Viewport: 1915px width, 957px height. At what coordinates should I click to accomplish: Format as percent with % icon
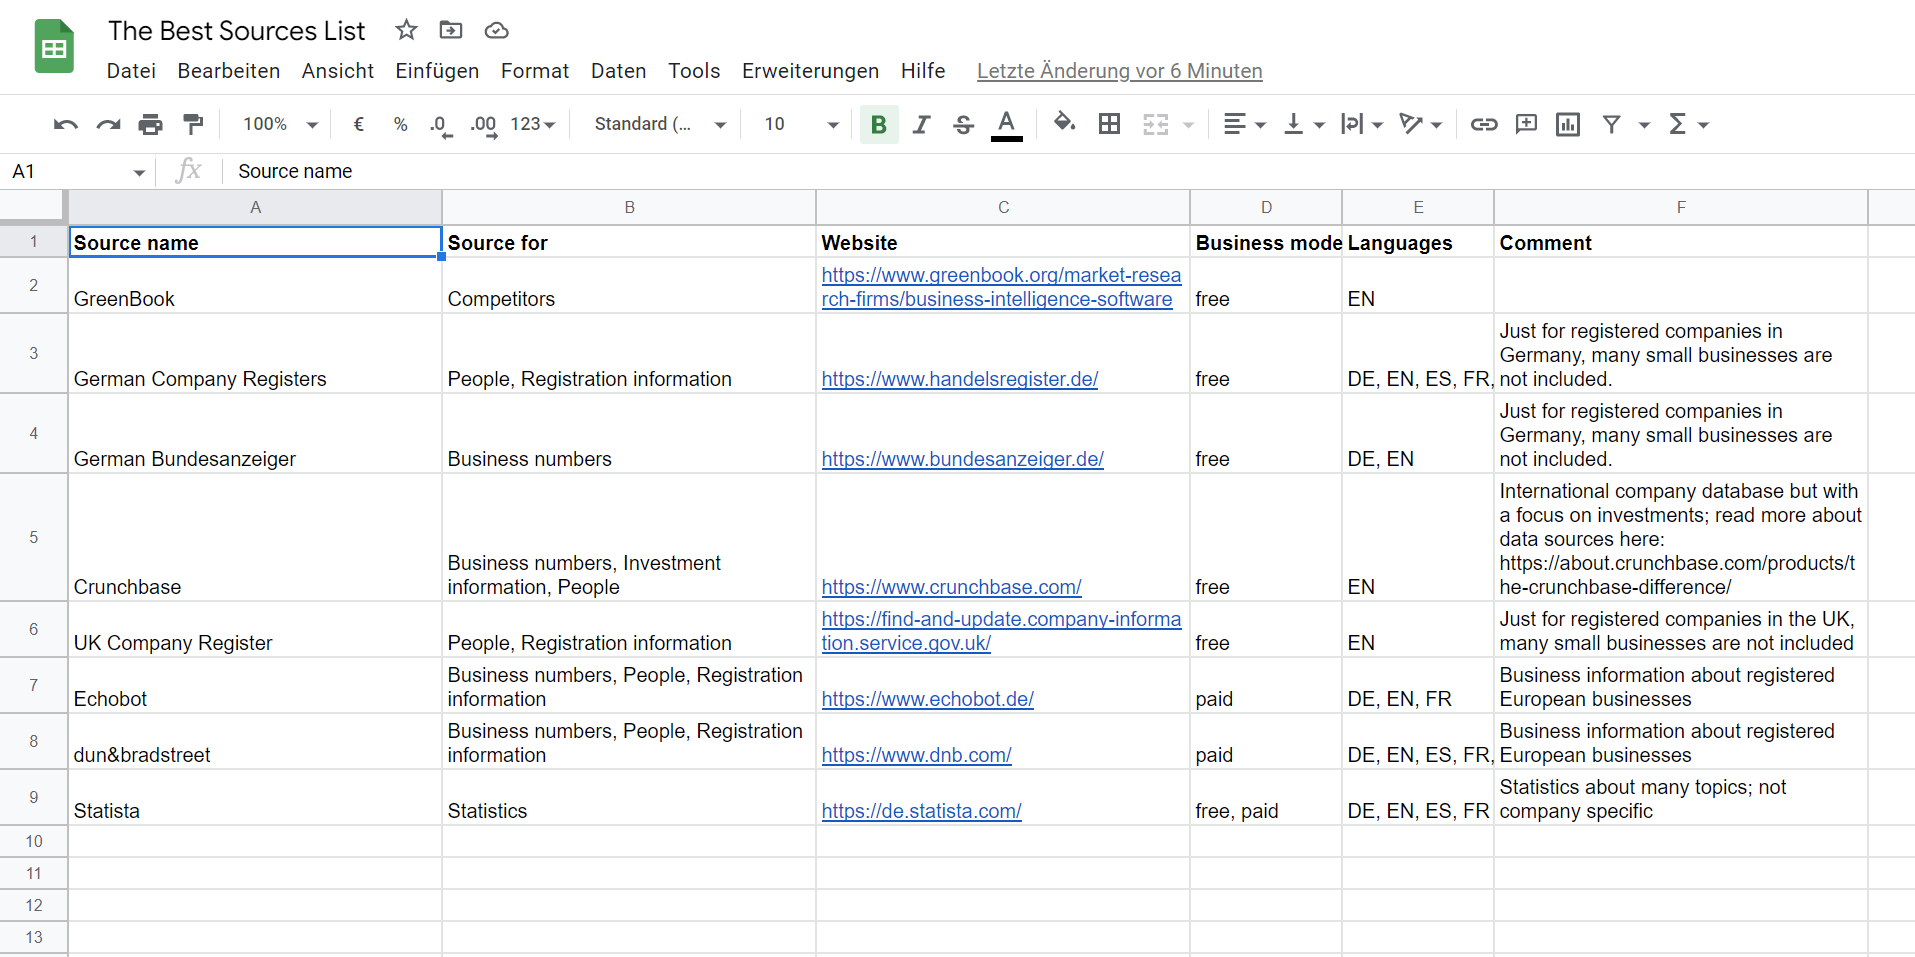[x=400, y=124]
